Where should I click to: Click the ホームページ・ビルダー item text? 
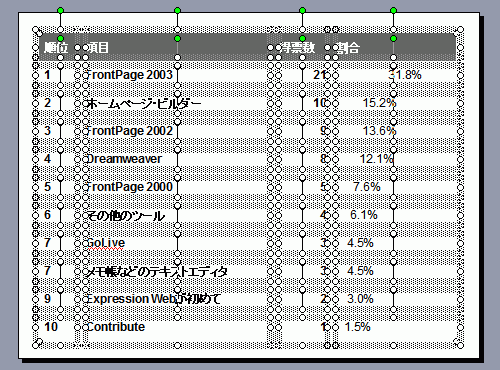144,103
